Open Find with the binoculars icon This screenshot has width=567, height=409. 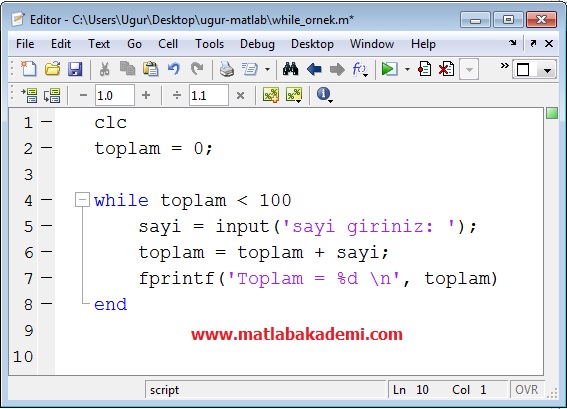(290, 69)
